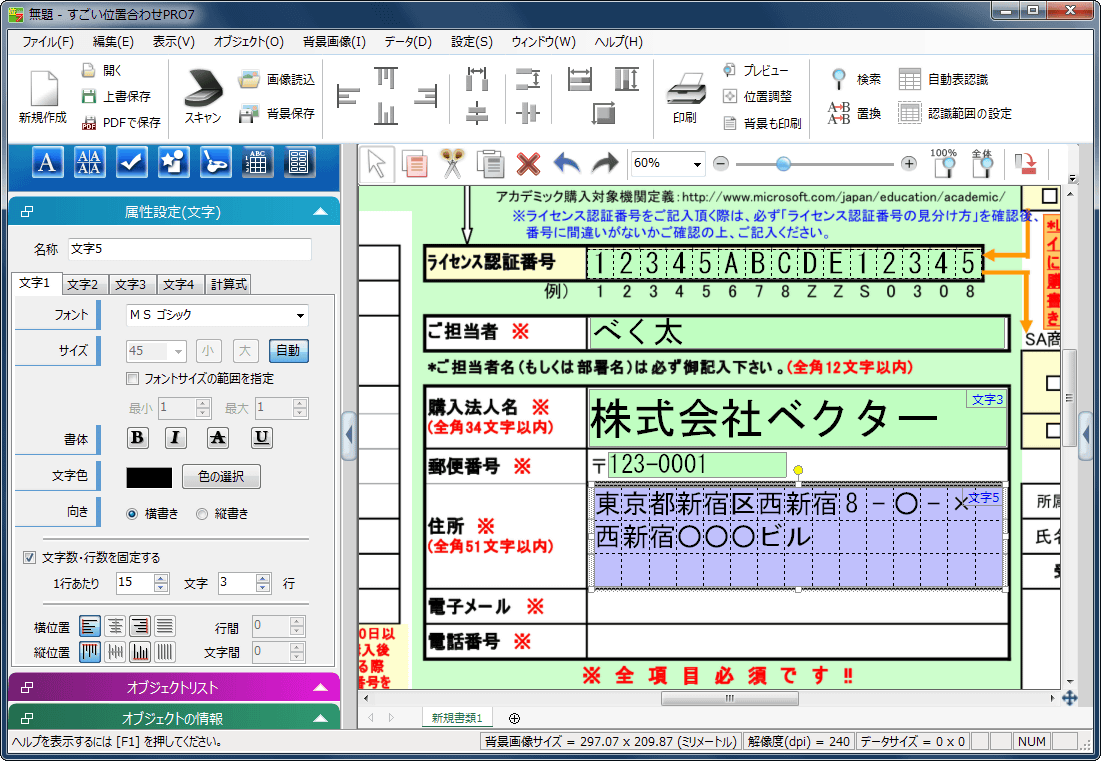Image resolution: width=1101 pixels, height=761 pixels.
Task: Collapse the 属性設定(文字) panel
Action: [x=320, y=211]
